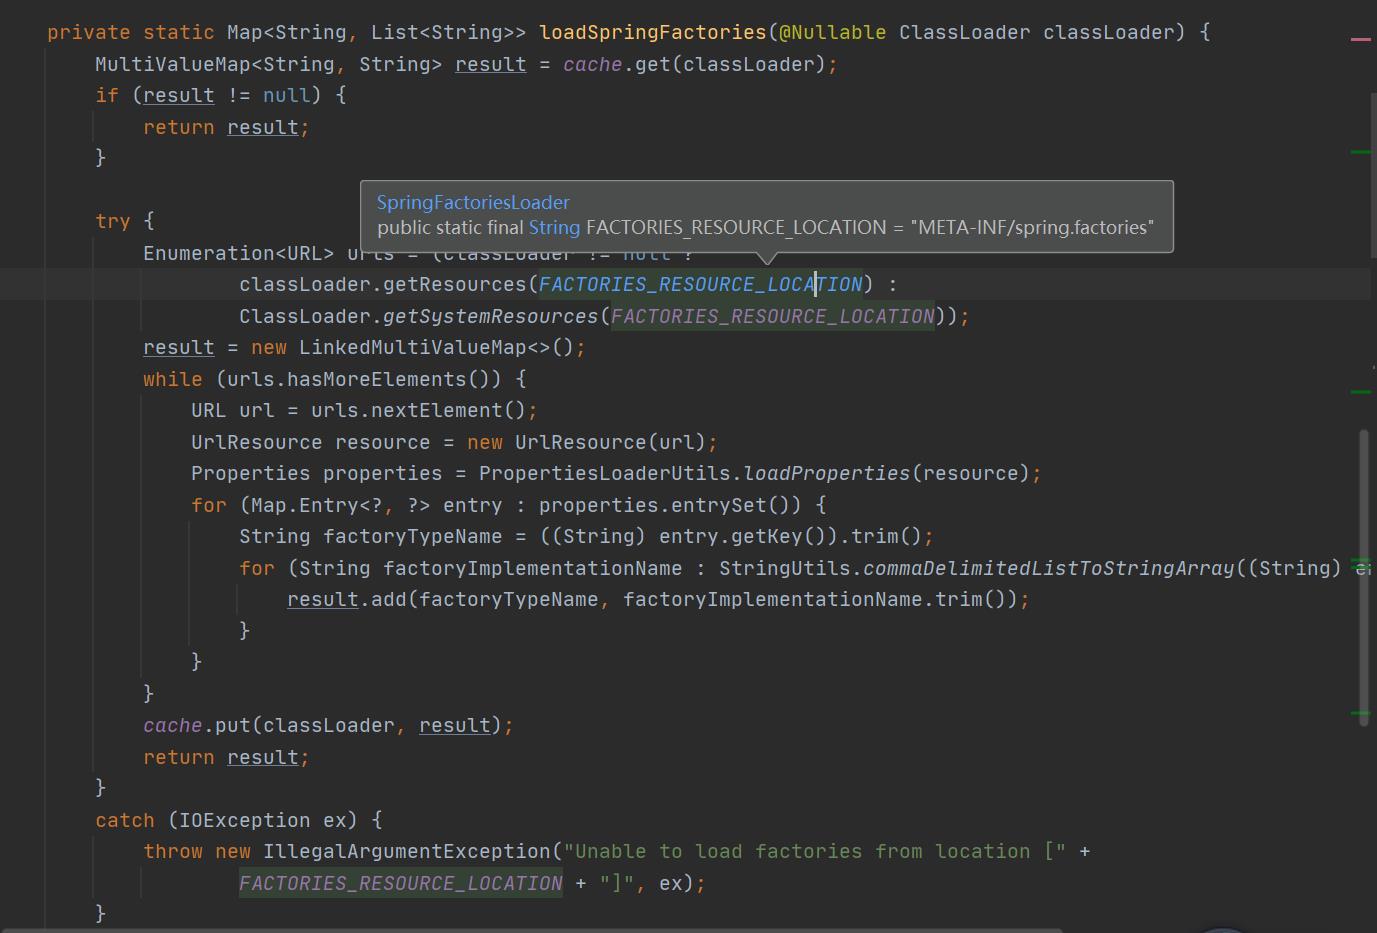Click the "Unable to load factories" string literal

815,852
